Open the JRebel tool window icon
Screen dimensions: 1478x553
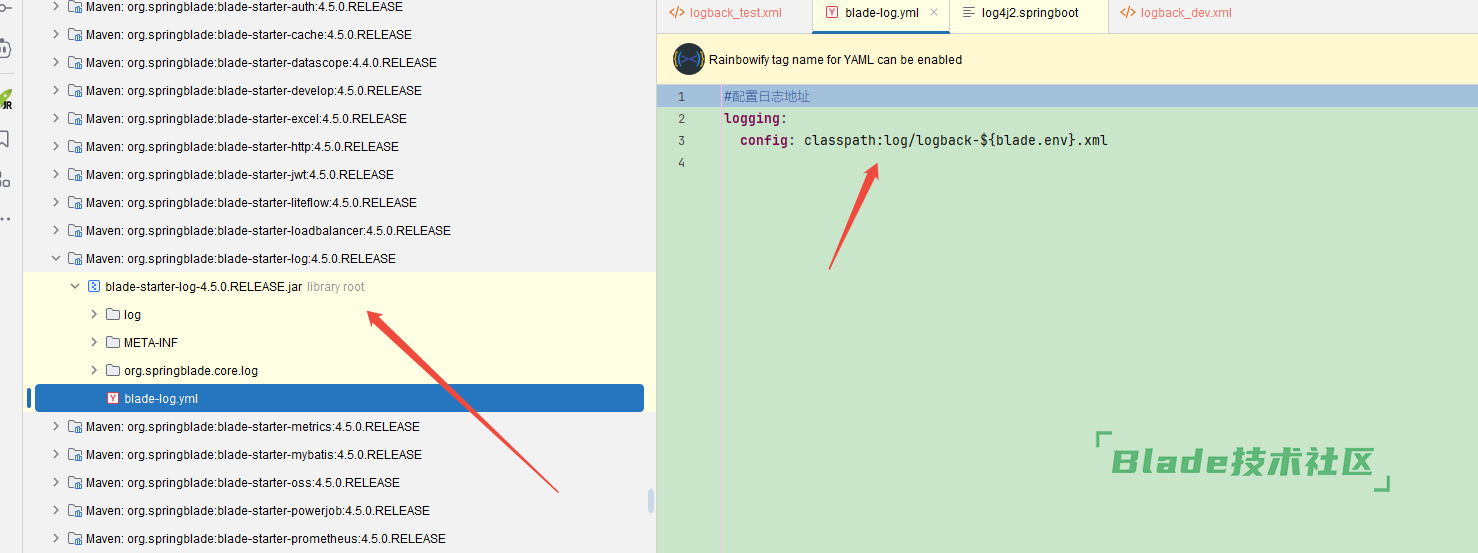pos(6,100)
